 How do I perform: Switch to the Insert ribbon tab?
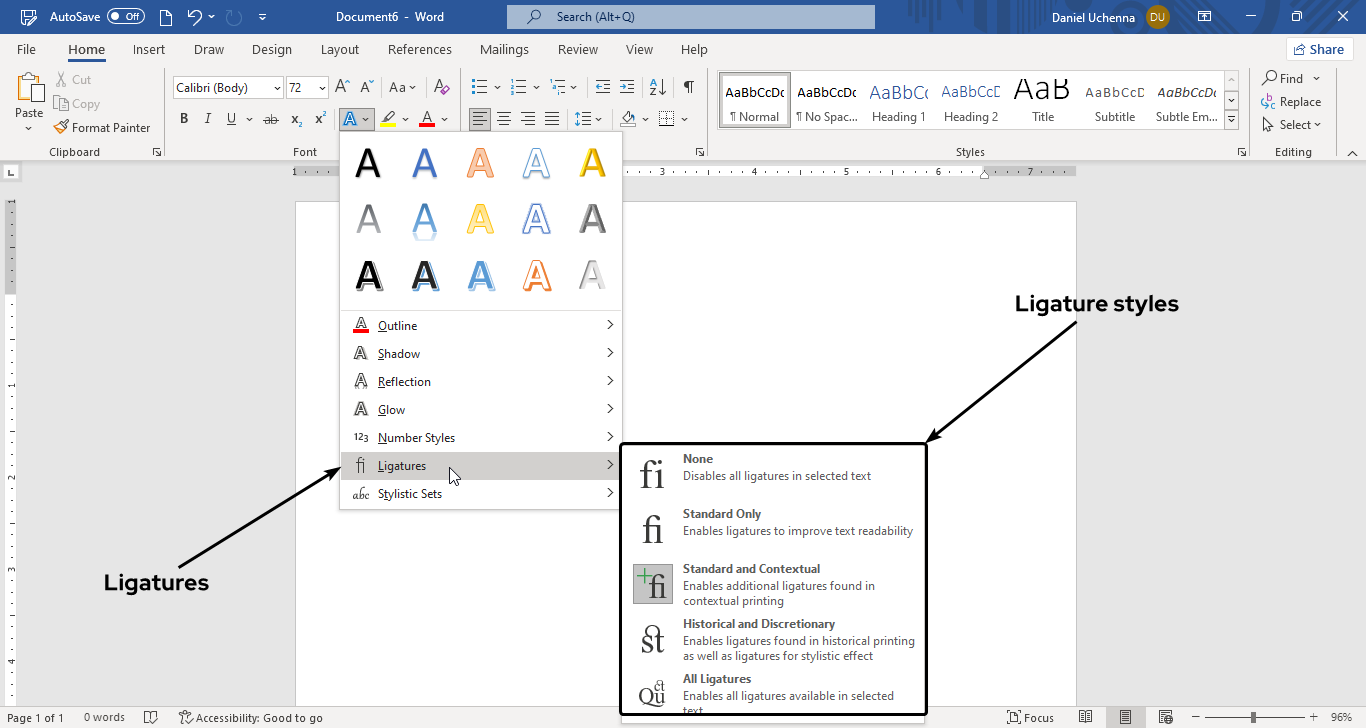point(149,50)
